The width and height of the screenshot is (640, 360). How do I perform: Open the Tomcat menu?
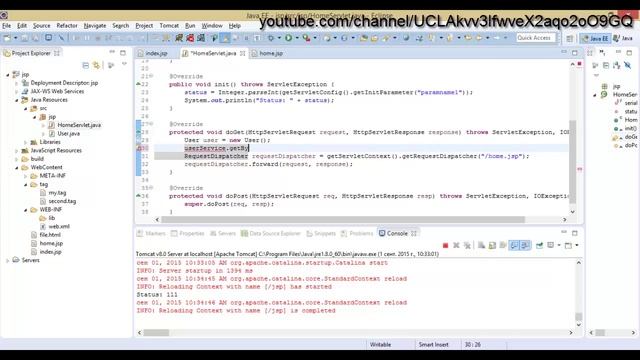point(169,25)
